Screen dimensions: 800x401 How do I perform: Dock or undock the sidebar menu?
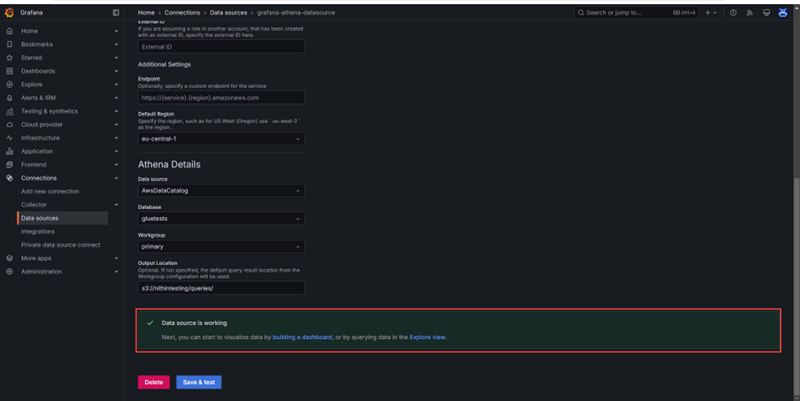pos(116,13)
